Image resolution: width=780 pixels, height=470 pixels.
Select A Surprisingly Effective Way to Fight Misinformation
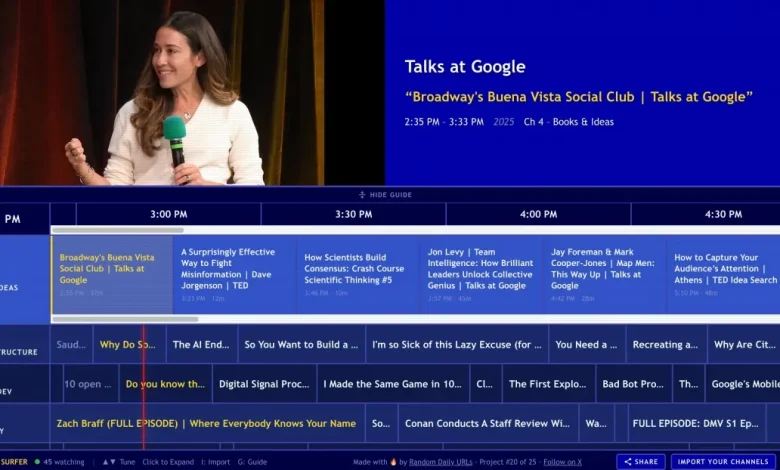235,275
